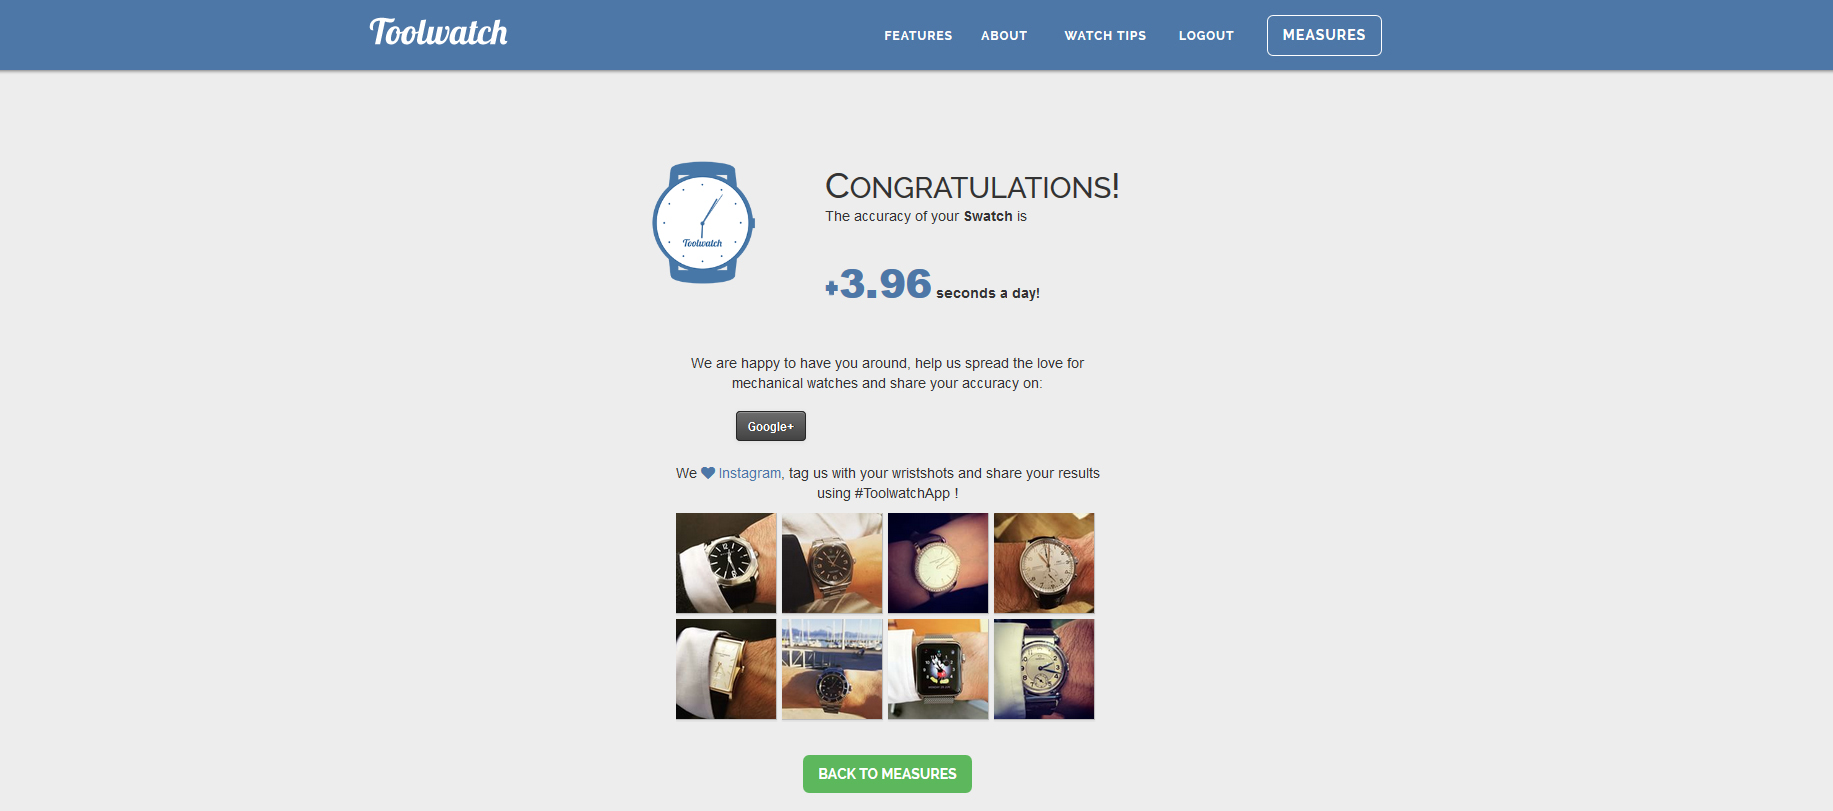
Task: Open the blue-hands watch with suit photo
Action: click(x=1044, y=669)
